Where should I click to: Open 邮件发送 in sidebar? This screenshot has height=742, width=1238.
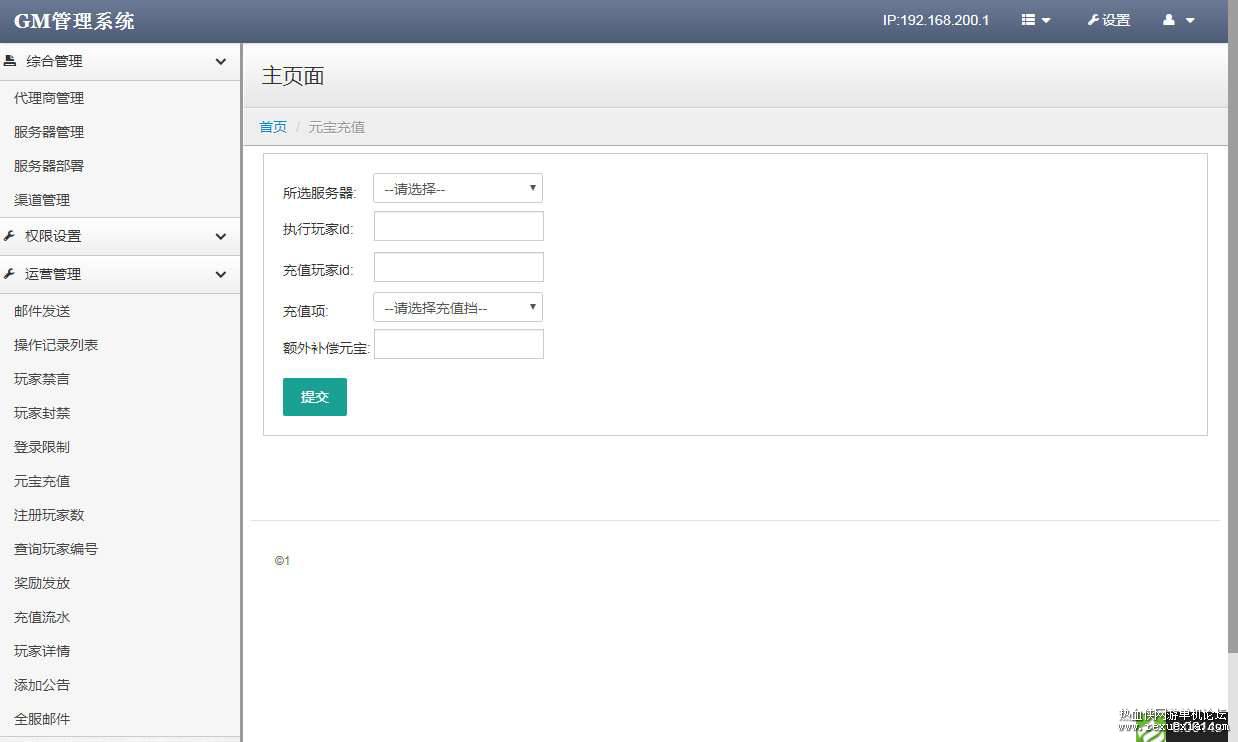pos(42,311)
